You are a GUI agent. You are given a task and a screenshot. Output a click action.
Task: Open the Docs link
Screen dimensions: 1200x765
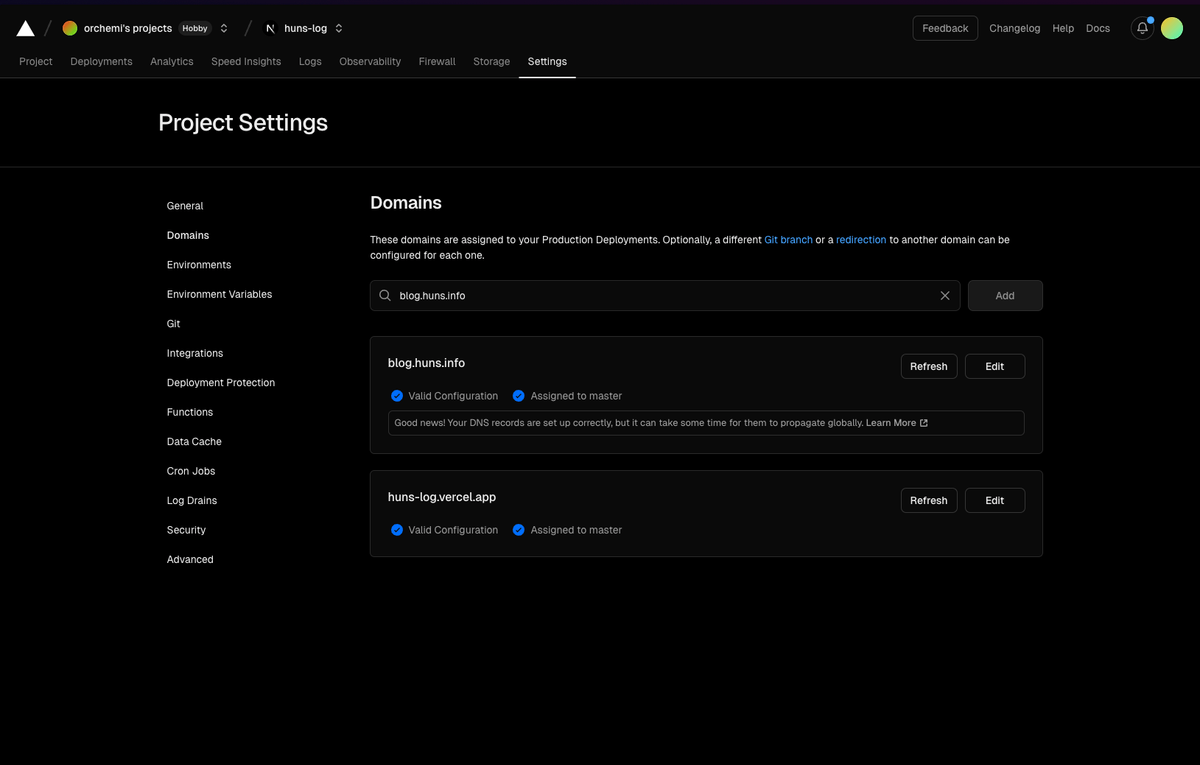pos(1098,28)
